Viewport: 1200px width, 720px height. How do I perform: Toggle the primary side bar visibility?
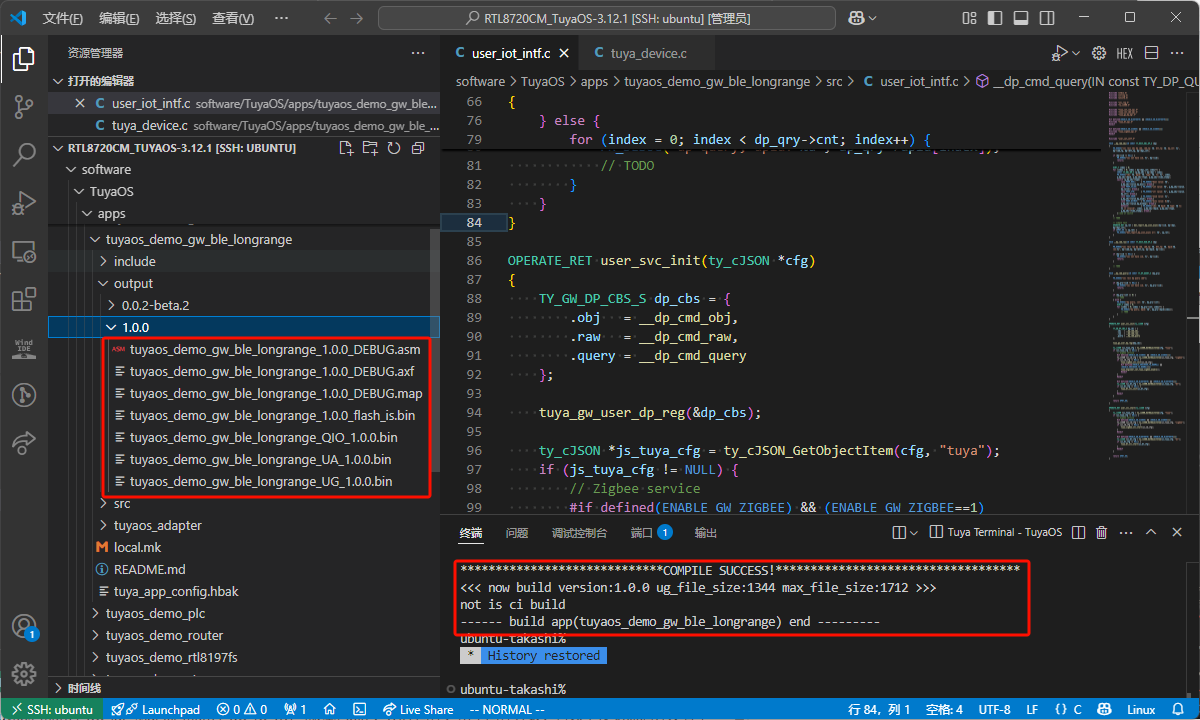point(995,18)
